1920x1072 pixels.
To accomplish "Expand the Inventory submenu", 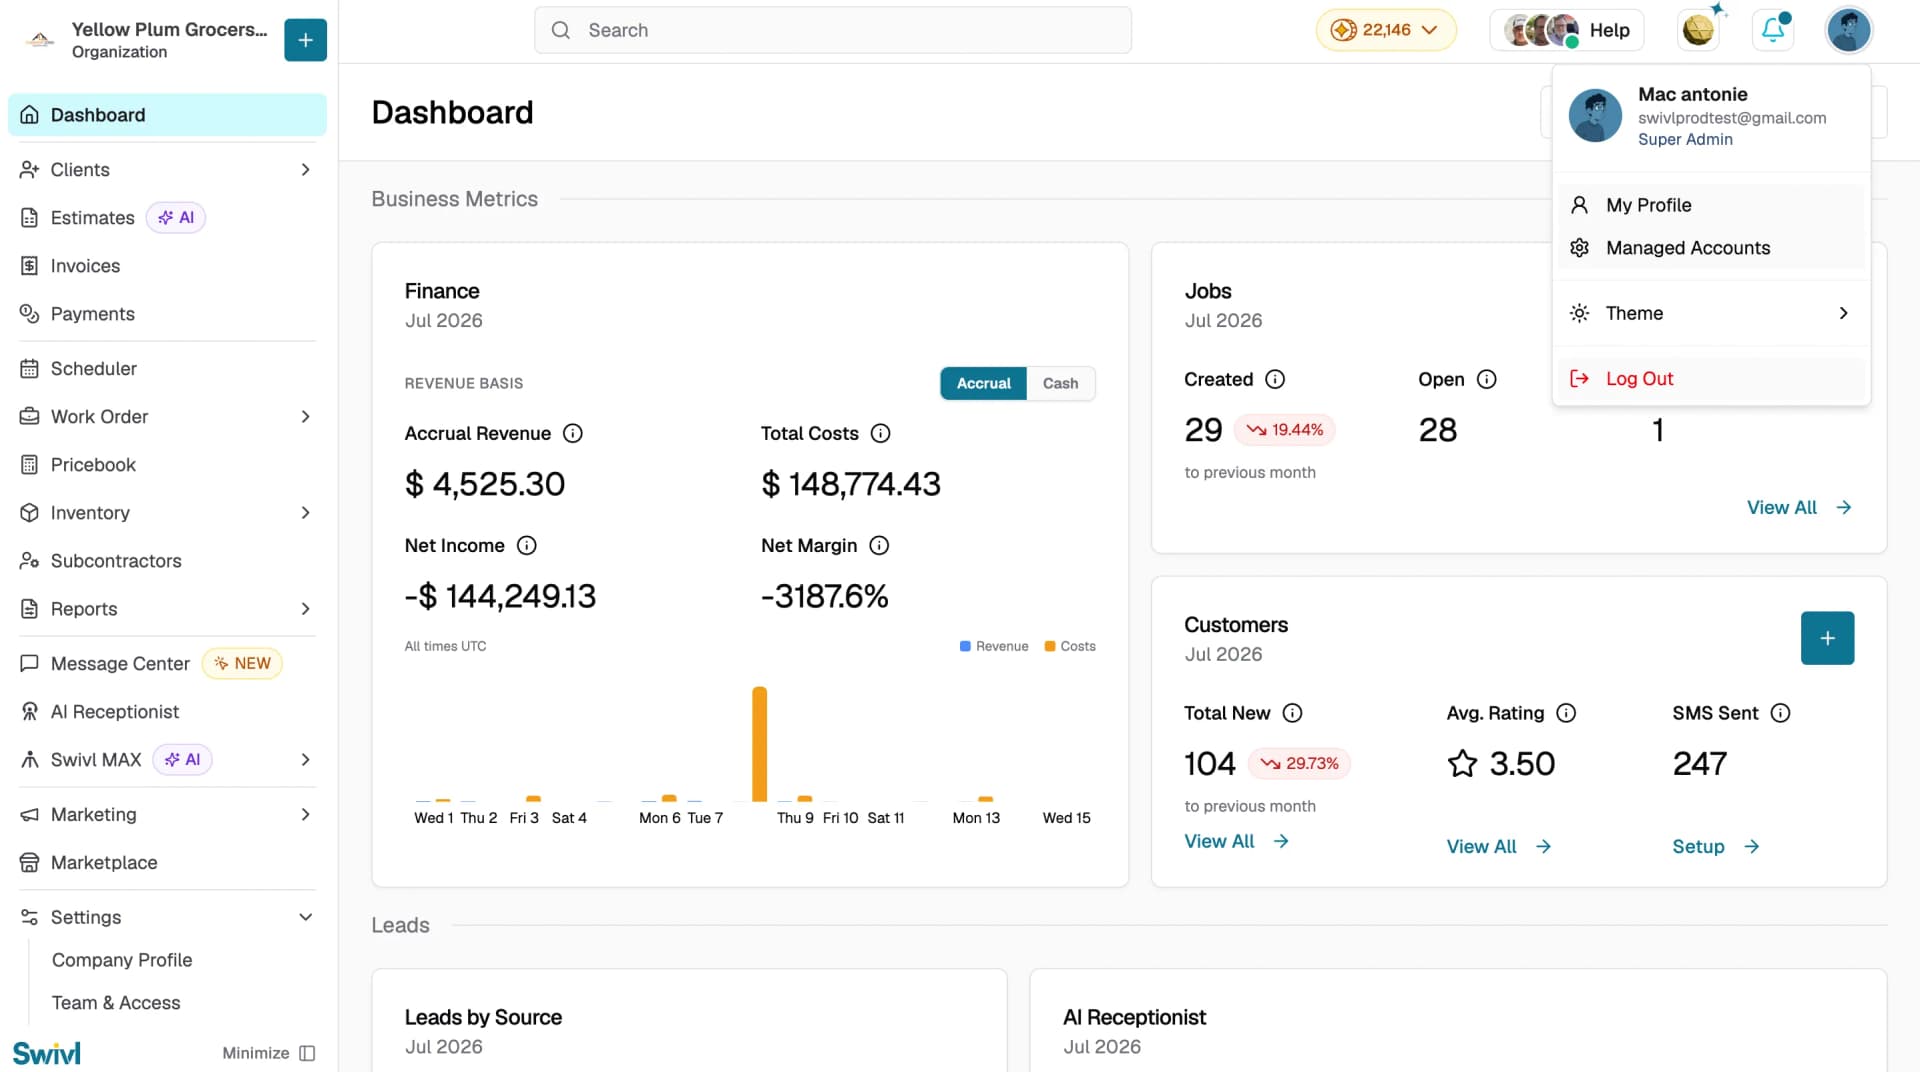I will click(306, 513).
